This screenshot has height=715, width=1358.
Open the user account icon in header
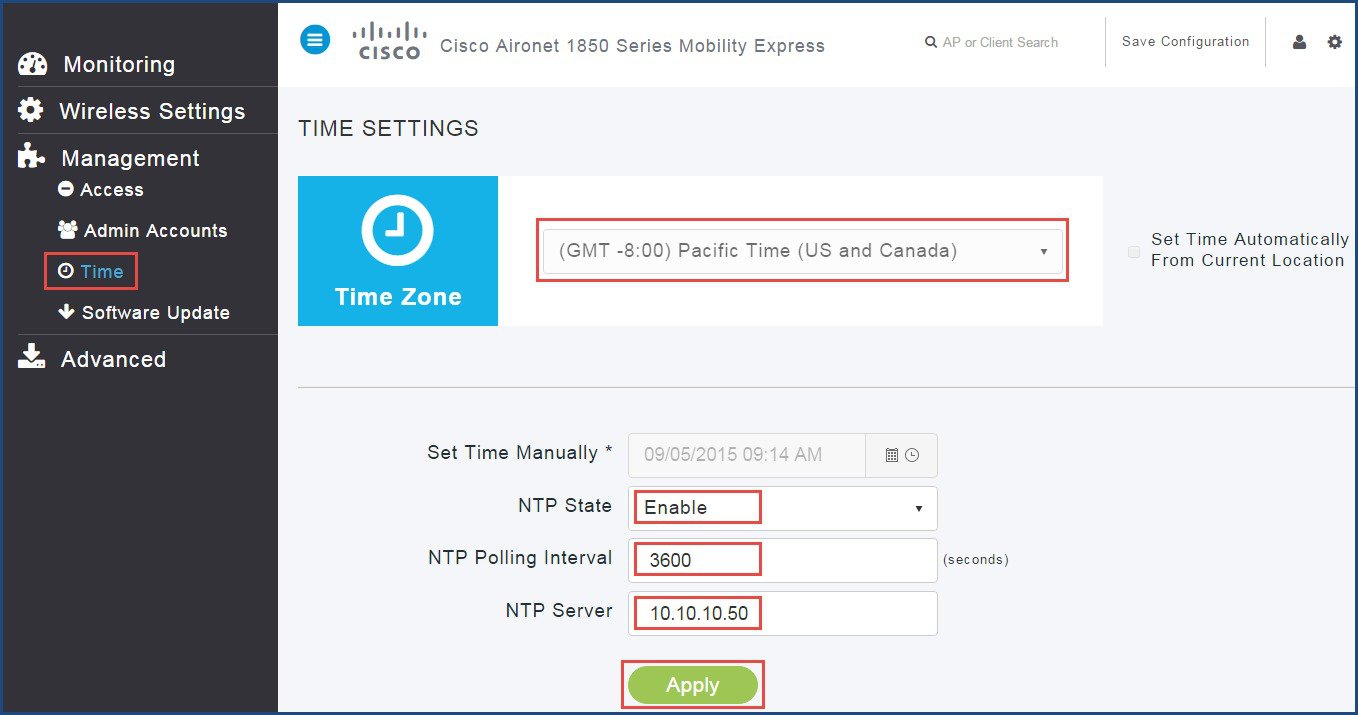coord(1299,42)
